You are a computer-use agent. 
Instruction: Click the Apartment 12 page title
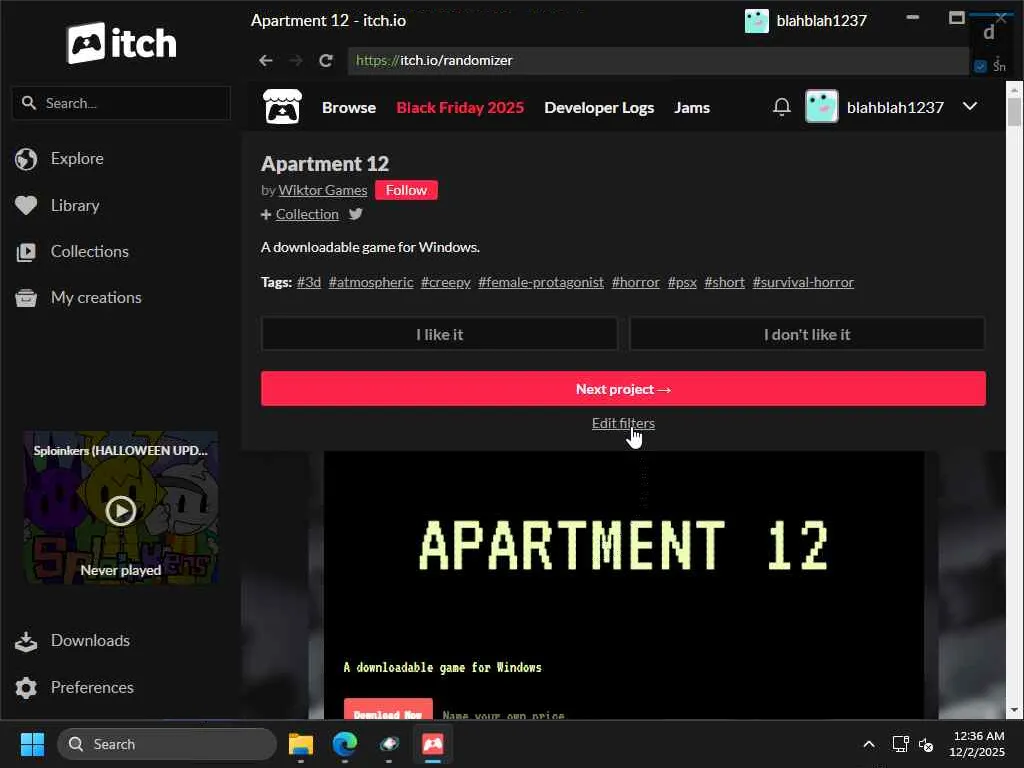325,163
